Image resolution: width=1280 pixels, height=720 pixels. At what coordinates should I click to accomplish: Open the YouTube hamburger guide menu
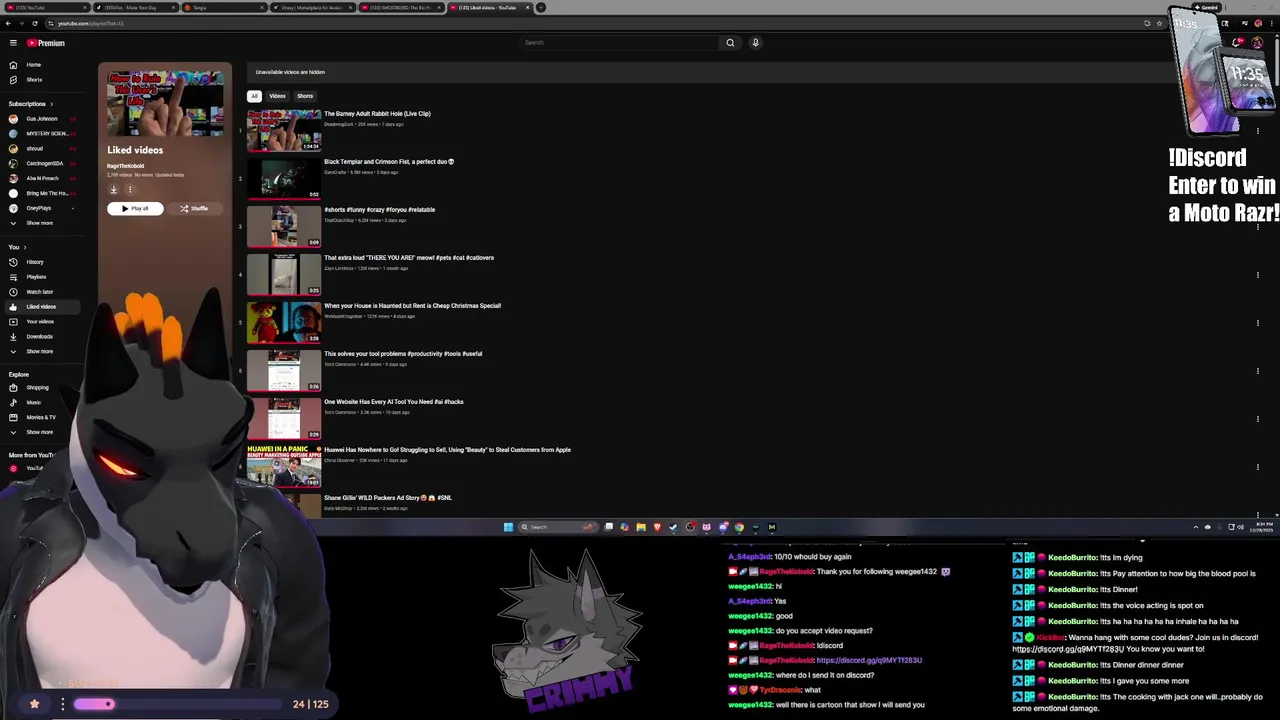click(13, 43)
